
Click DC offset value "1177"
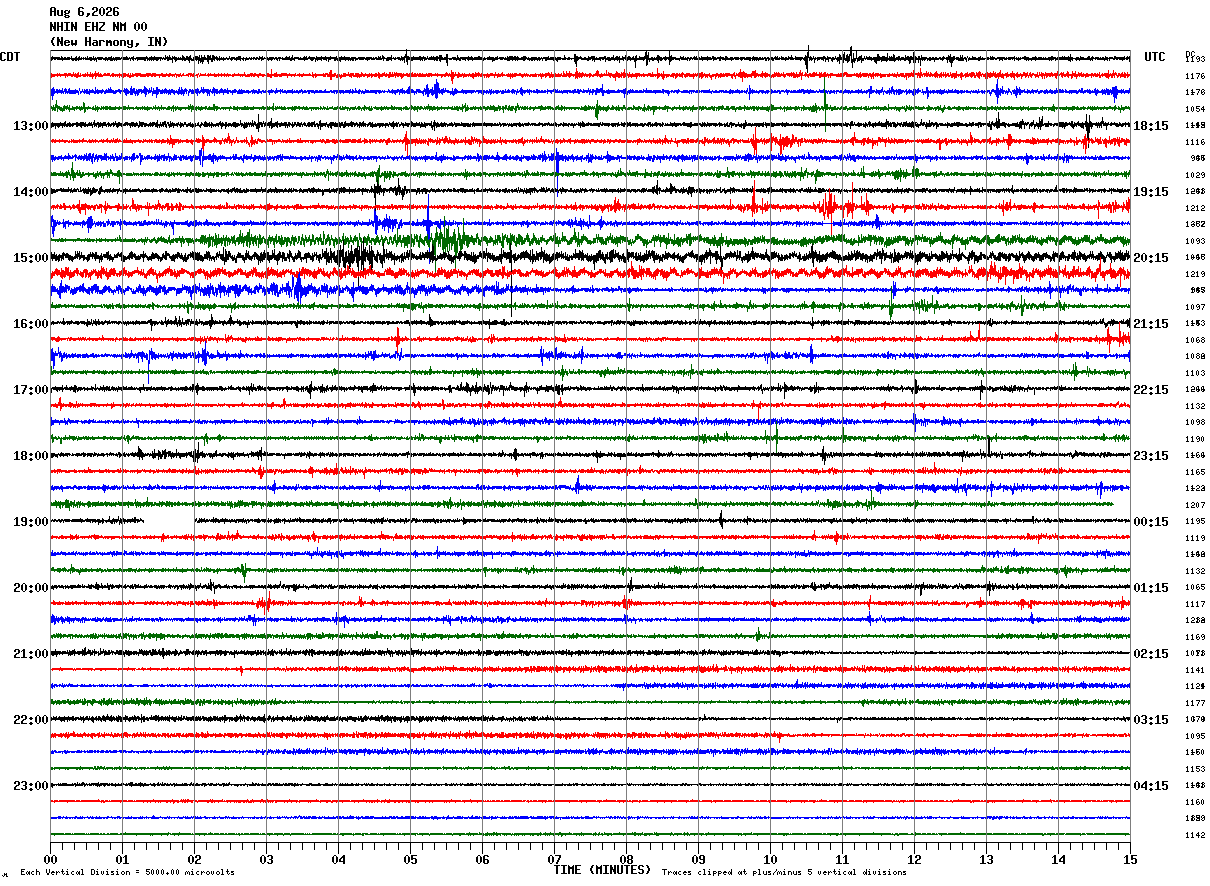pos(1195,703)
